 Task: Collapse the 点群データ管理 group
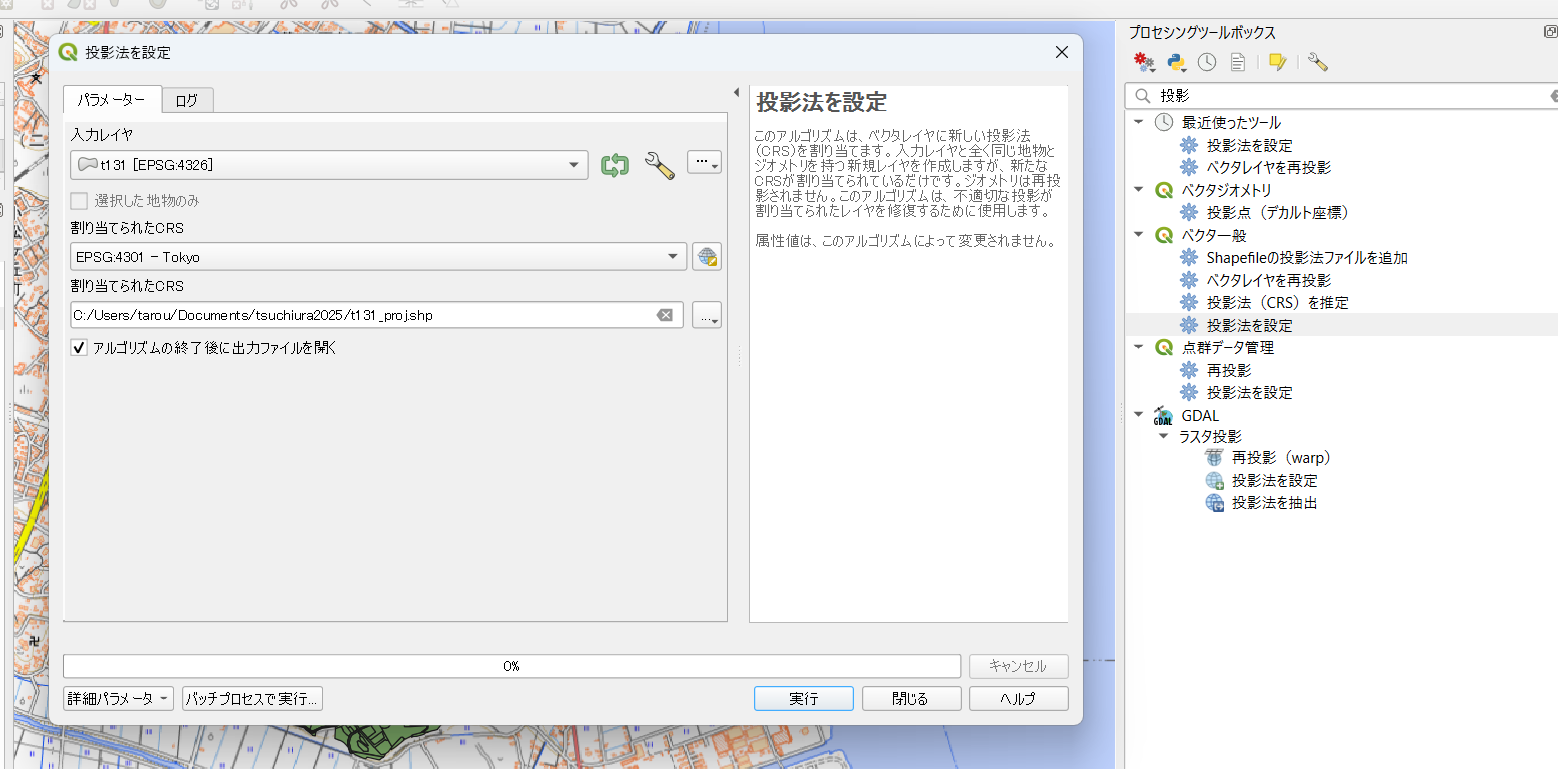click(x=1138, y=347)
